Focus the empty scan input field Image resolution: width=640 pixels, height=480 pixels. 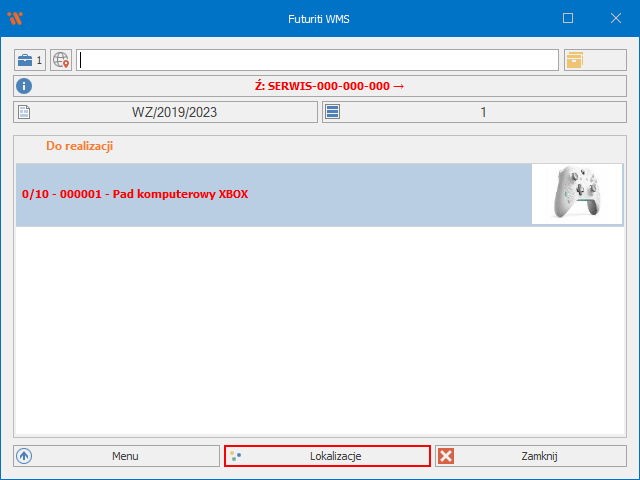coord(317,60)
